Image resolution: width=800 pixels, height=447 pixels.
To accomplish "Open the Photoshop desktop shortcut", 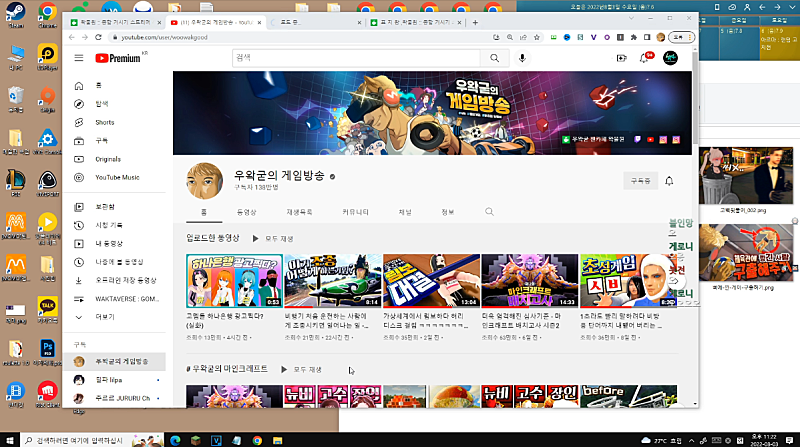I will (x=47, y=353).
